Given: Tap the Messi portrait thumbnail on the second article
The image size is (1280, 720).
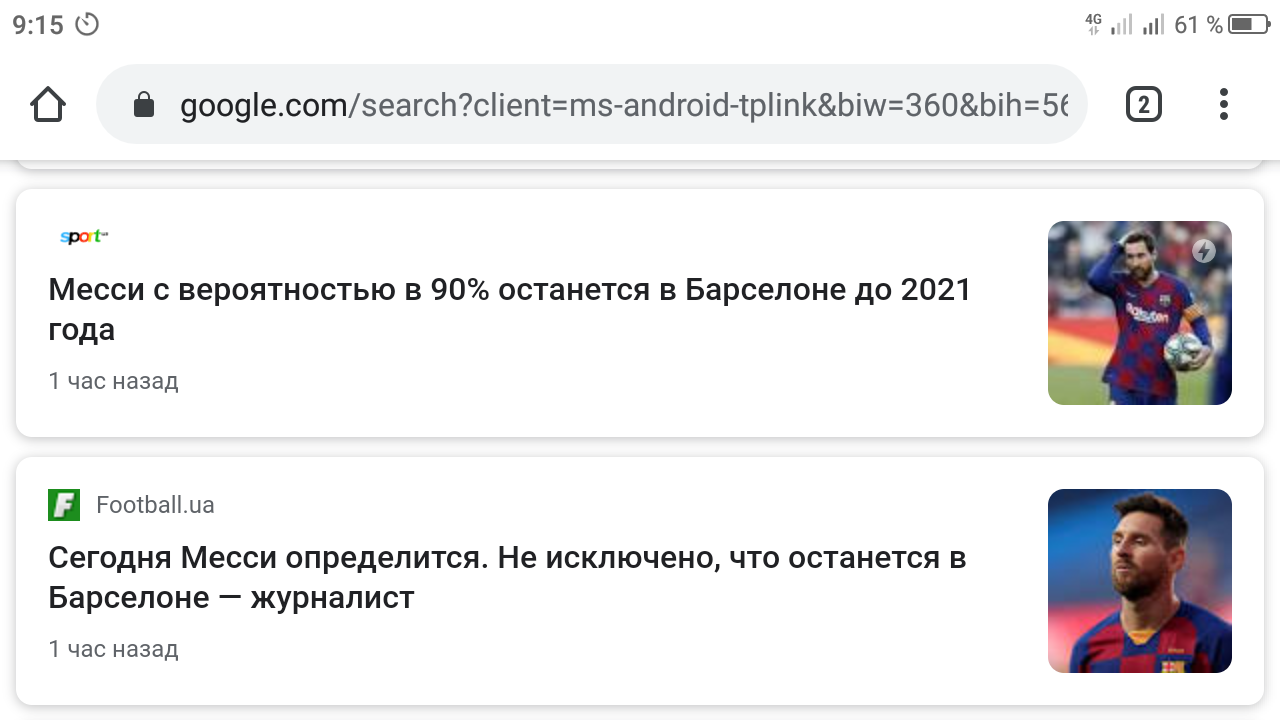Looking at the screenshot, I should point(1140,580).
